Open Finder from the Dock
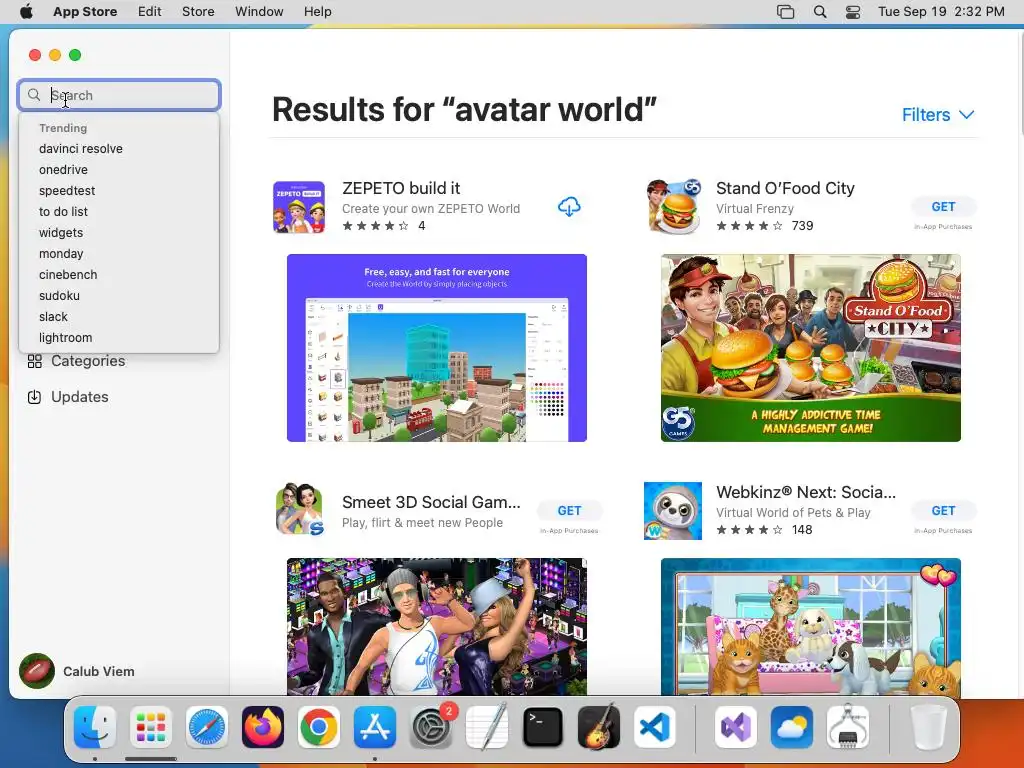Viewport: 1024px width, 768px height. coord(95,727)
